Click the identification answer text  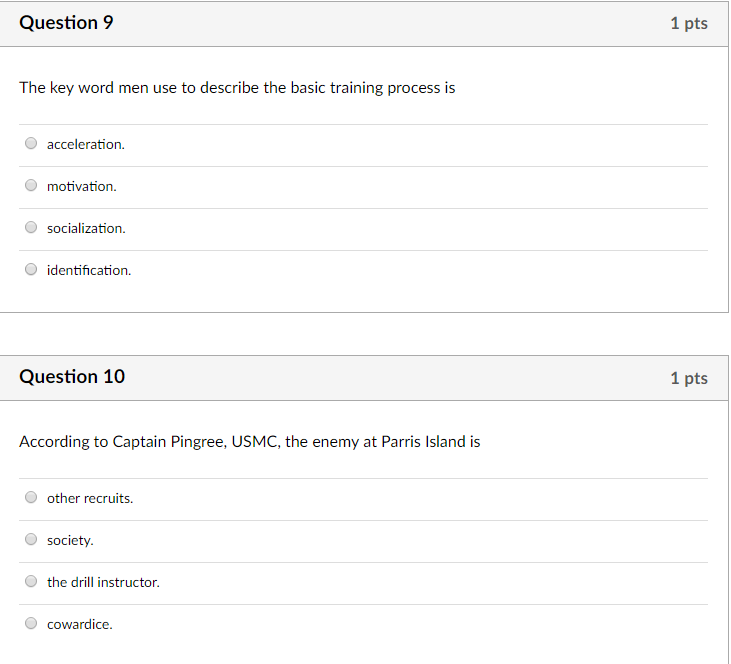point(89,270)
